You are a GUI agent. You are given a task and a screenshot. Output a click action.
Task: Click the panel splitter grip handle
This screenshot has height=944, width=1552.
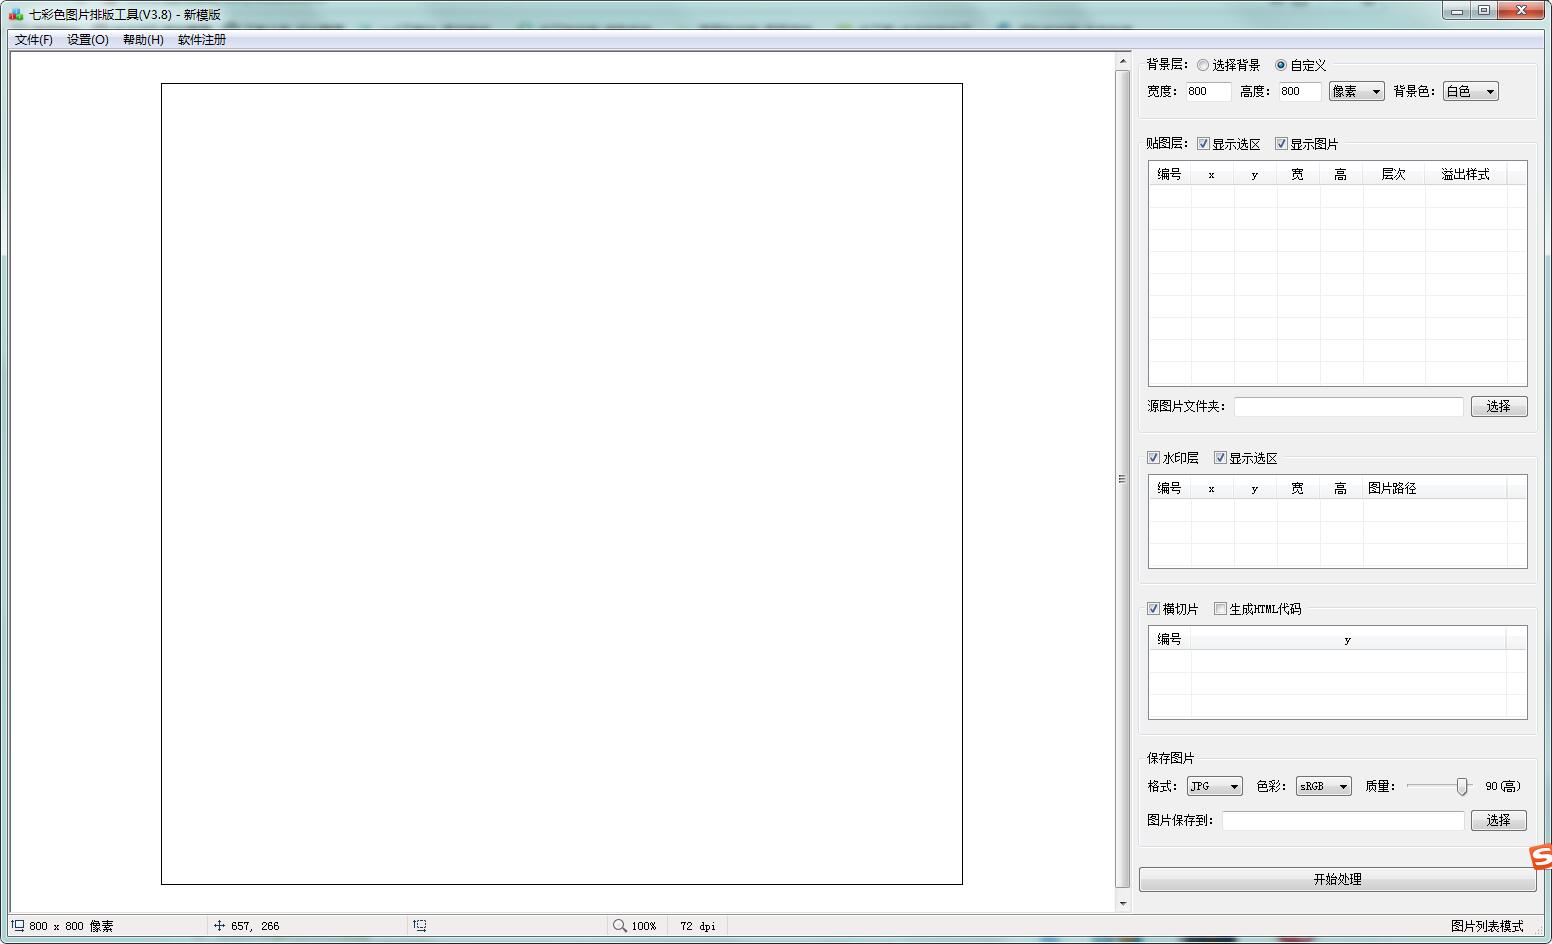pyautogui.click(x=1122, y=479)
